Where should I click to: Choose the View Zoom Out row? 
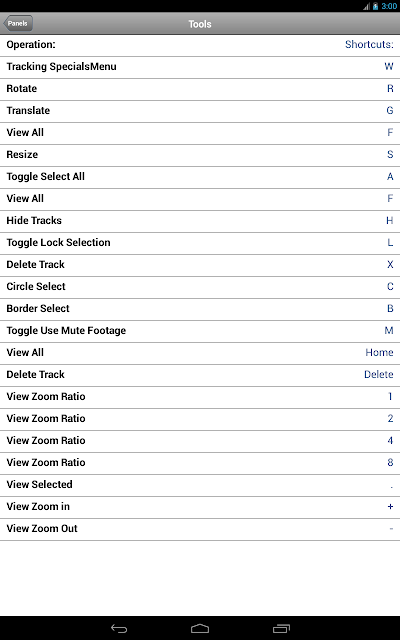(200, 530)
